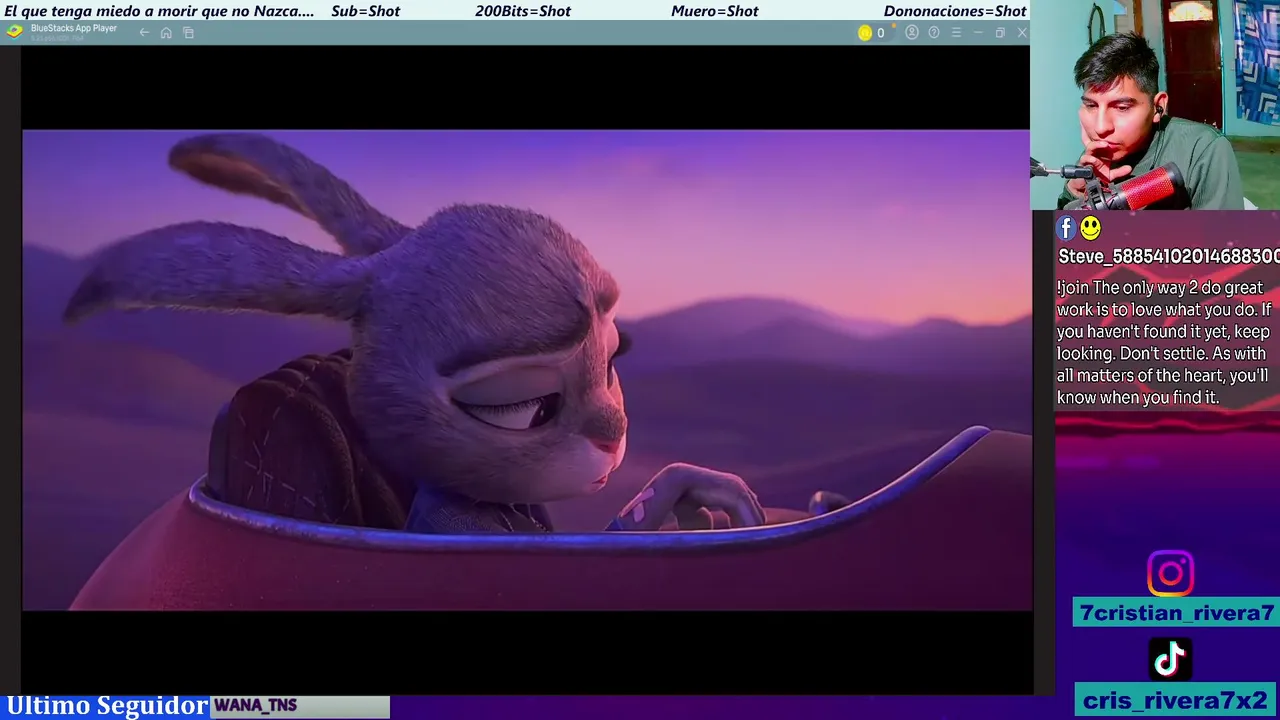The width and height of the screenshot is (1280, 720).
Task: Click the TikTok logo icon
Action: (1170, 659)
